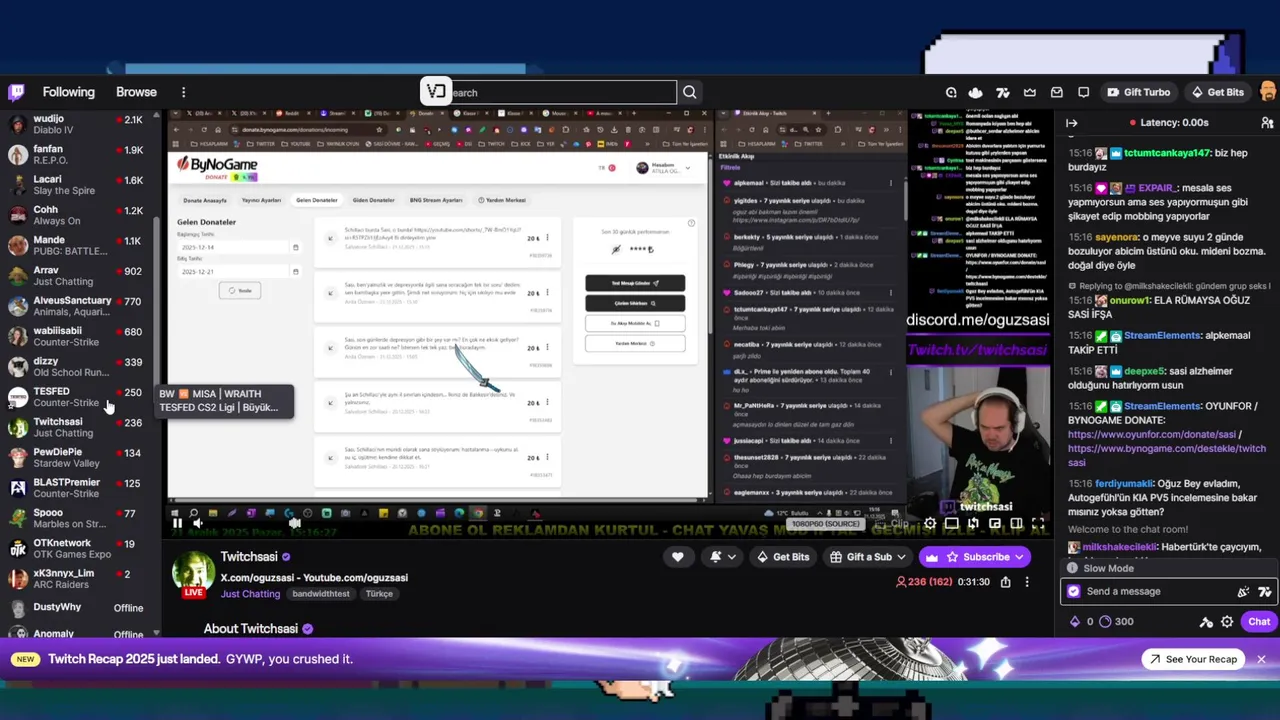
Task: Open bynogame destekle link in chat
Action: click(1167, 456)
